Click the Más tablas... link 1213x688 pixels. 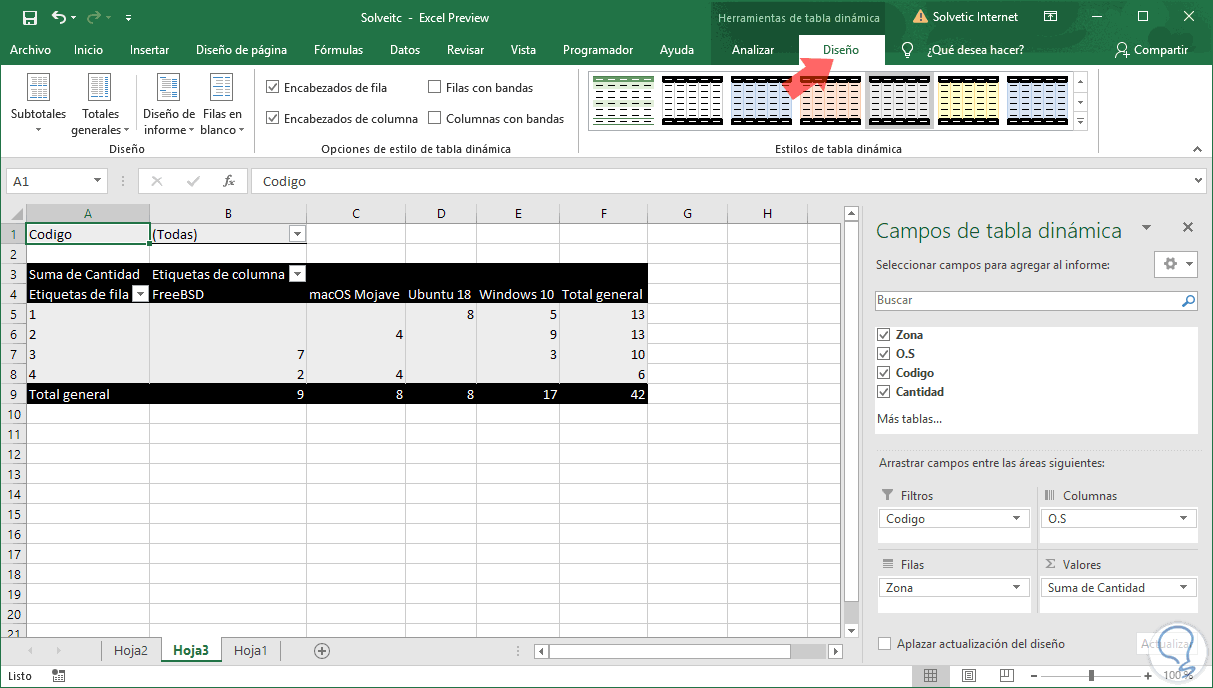908,418
